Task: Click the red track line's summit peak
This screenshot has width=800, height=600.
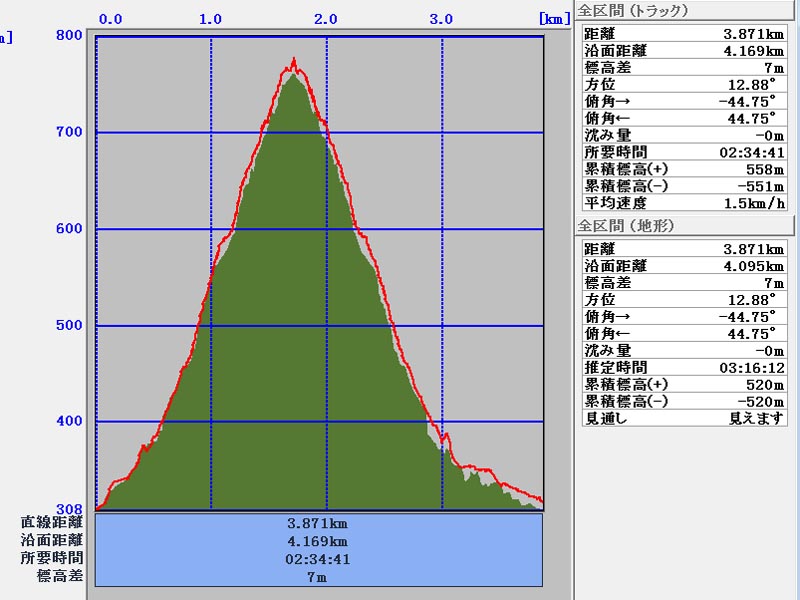Action: tap(294, 60)
